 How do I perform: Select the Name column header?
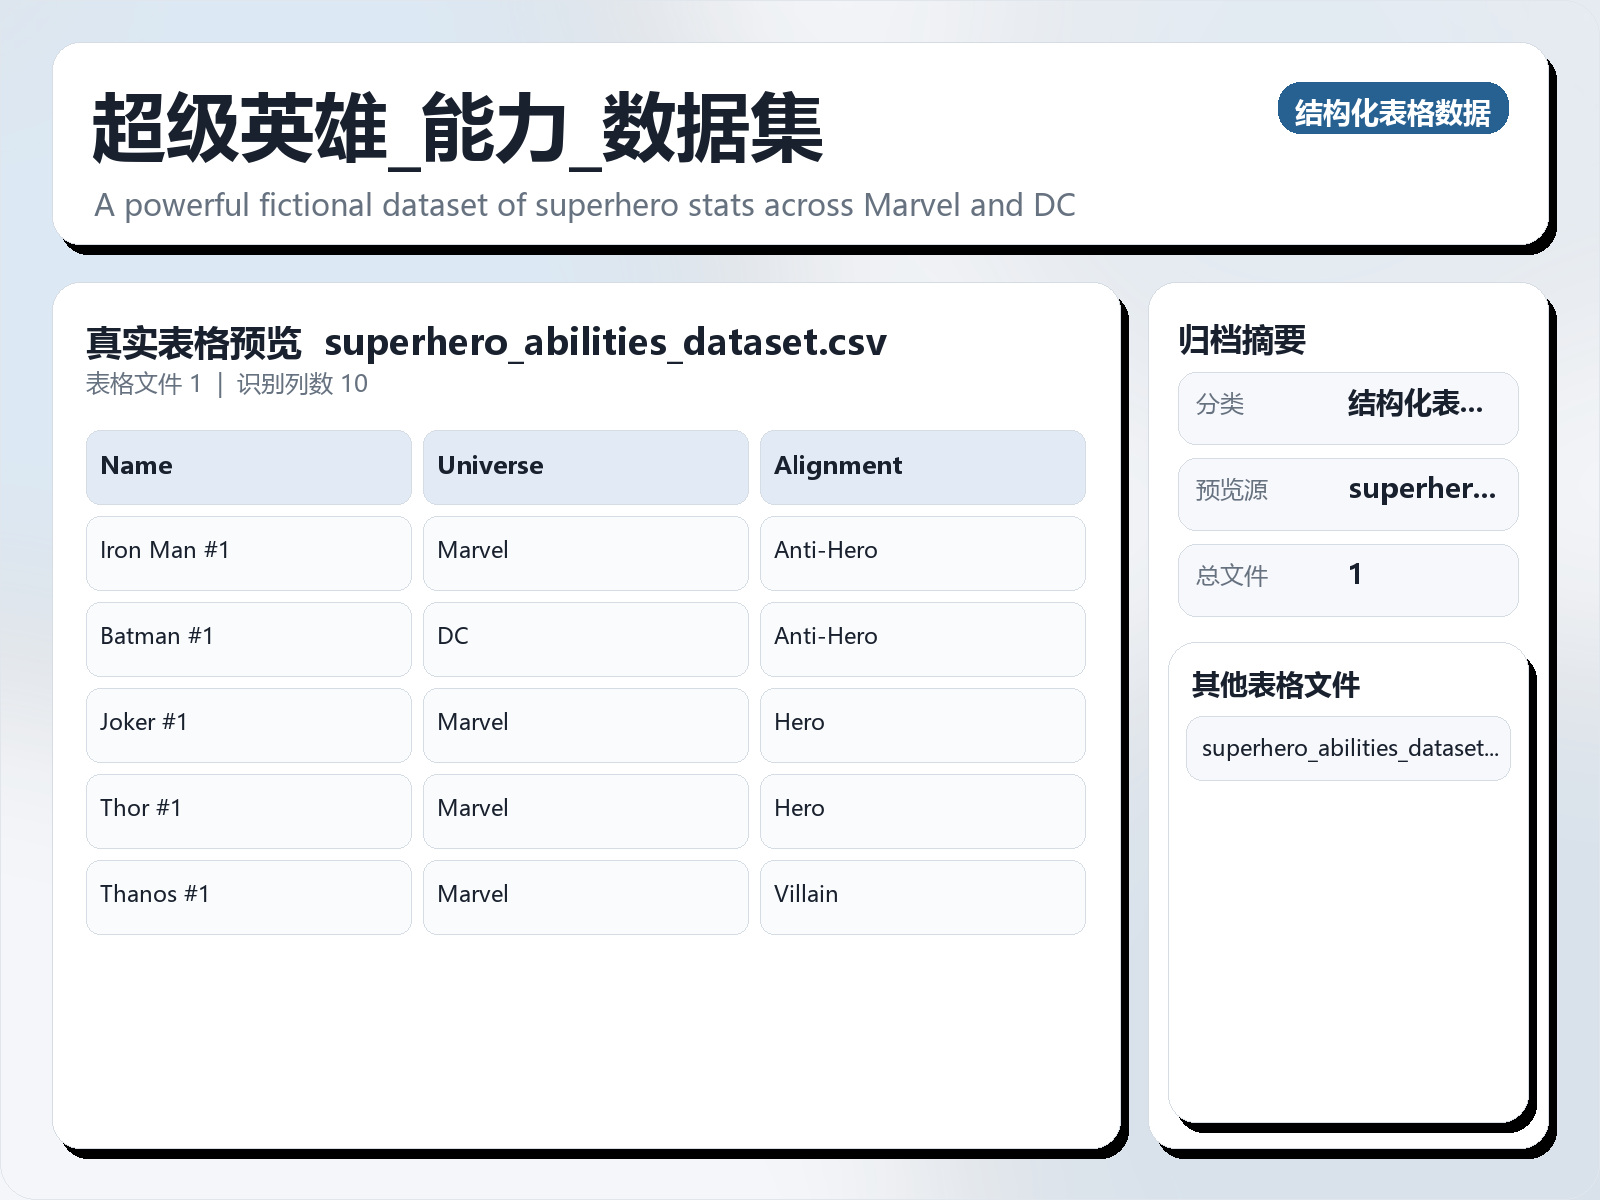click(x=248, y=466)
